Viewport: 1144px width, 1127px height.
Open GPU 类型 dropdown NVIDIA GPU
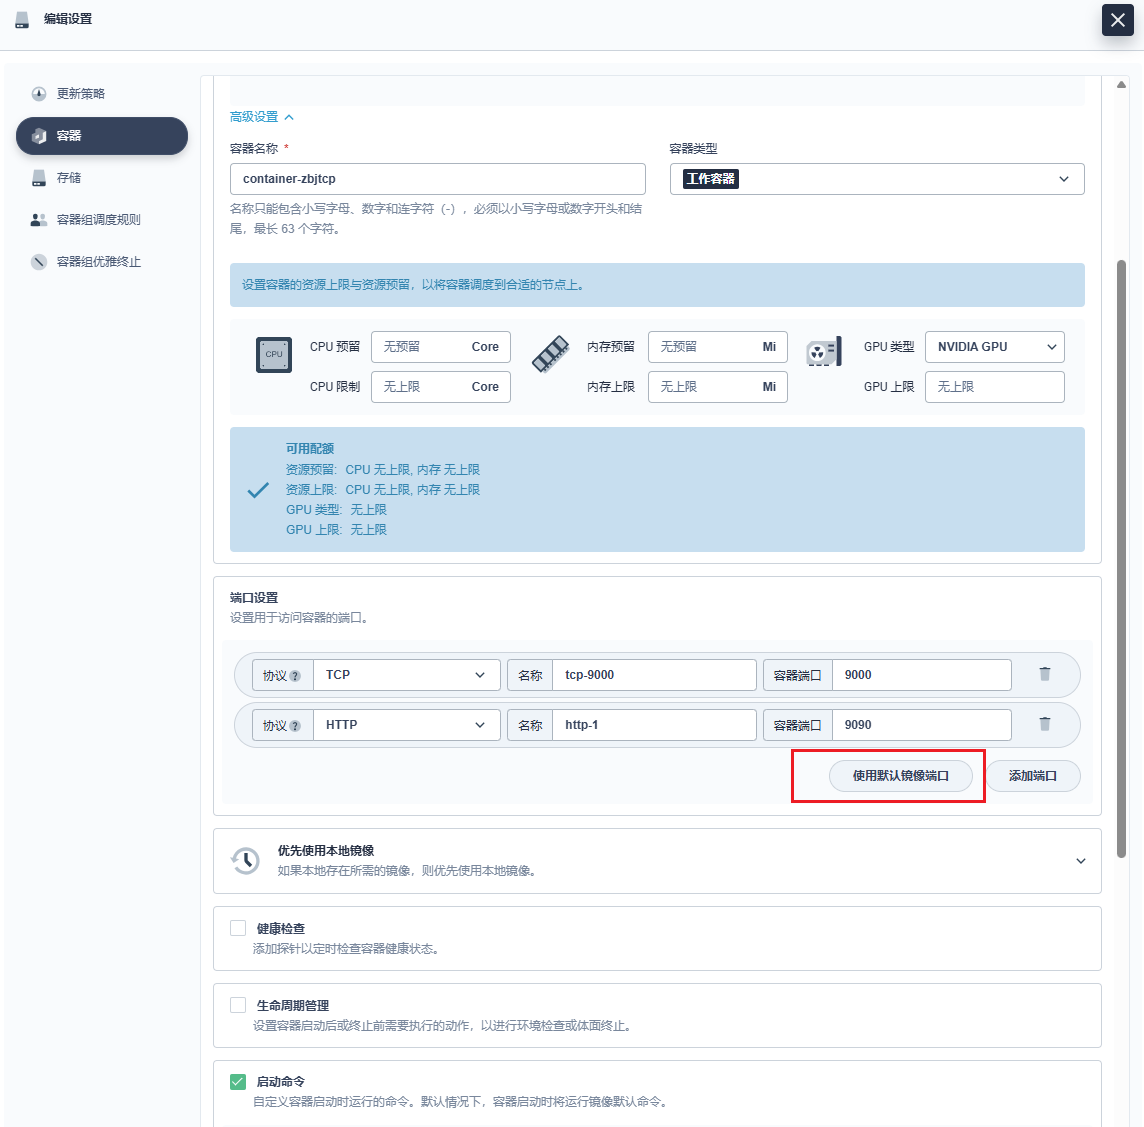point(994,346)
